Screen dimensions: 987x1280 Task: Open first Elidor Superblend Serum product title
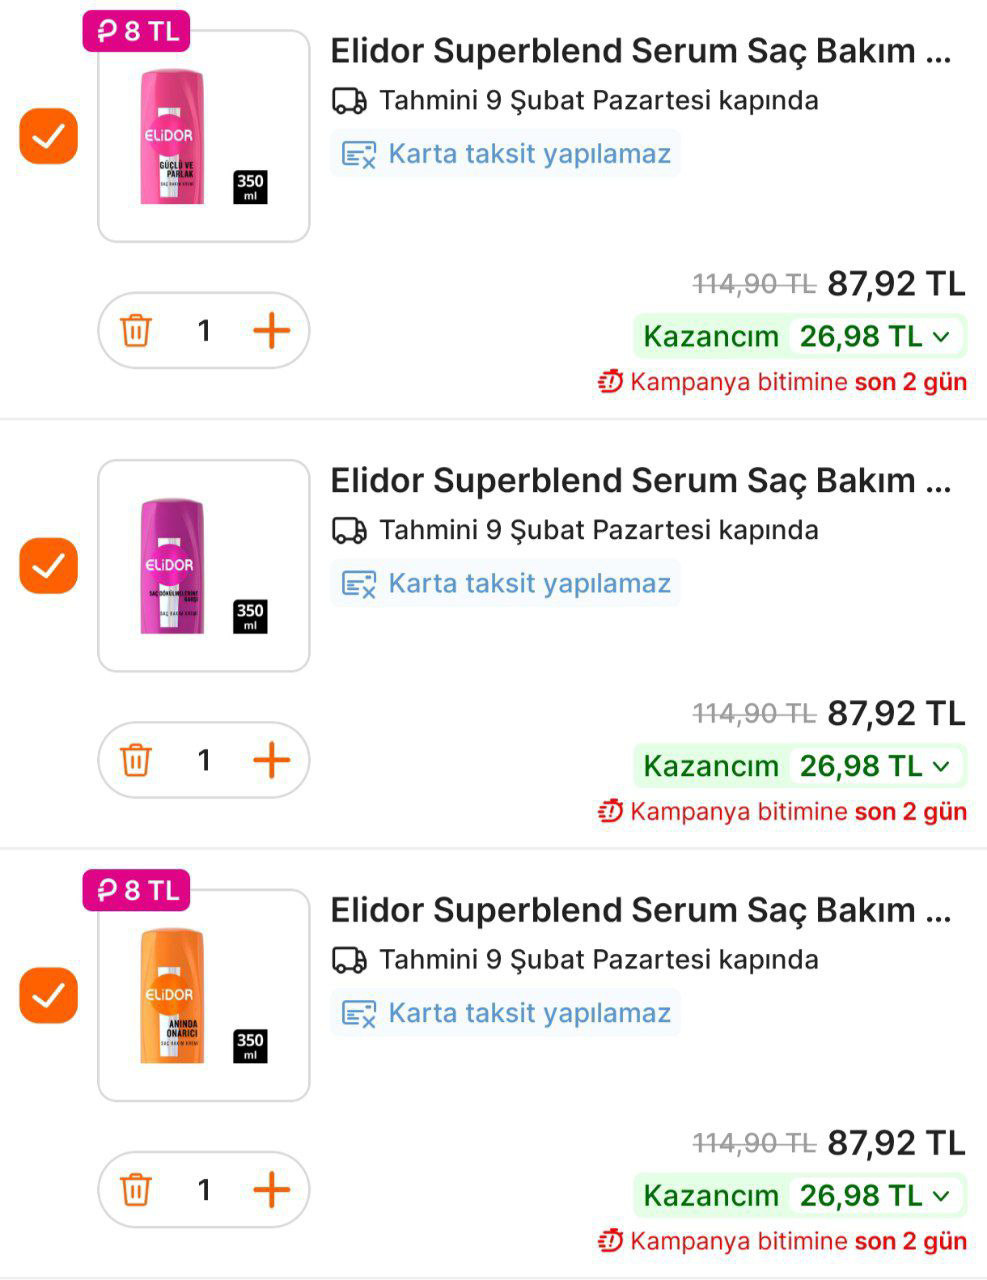tap(640, 51)
